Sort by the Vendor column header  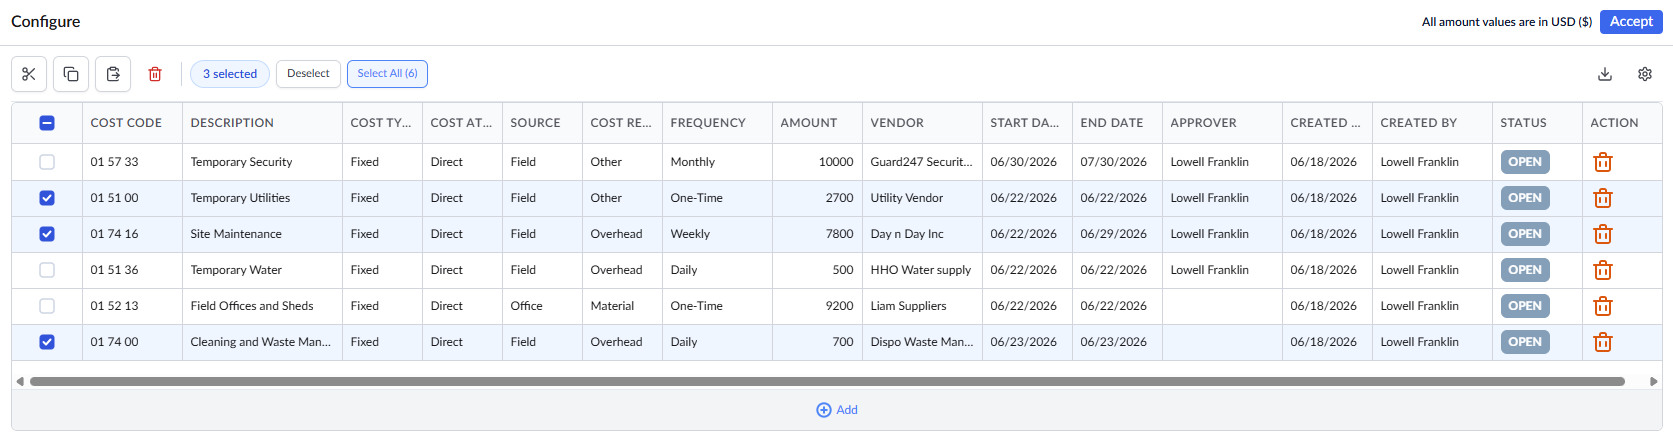tap(922, 123)
